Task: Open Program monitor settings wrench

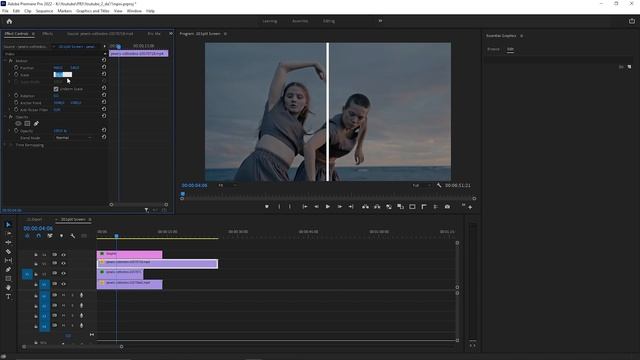Action: (x=439, y=185)
